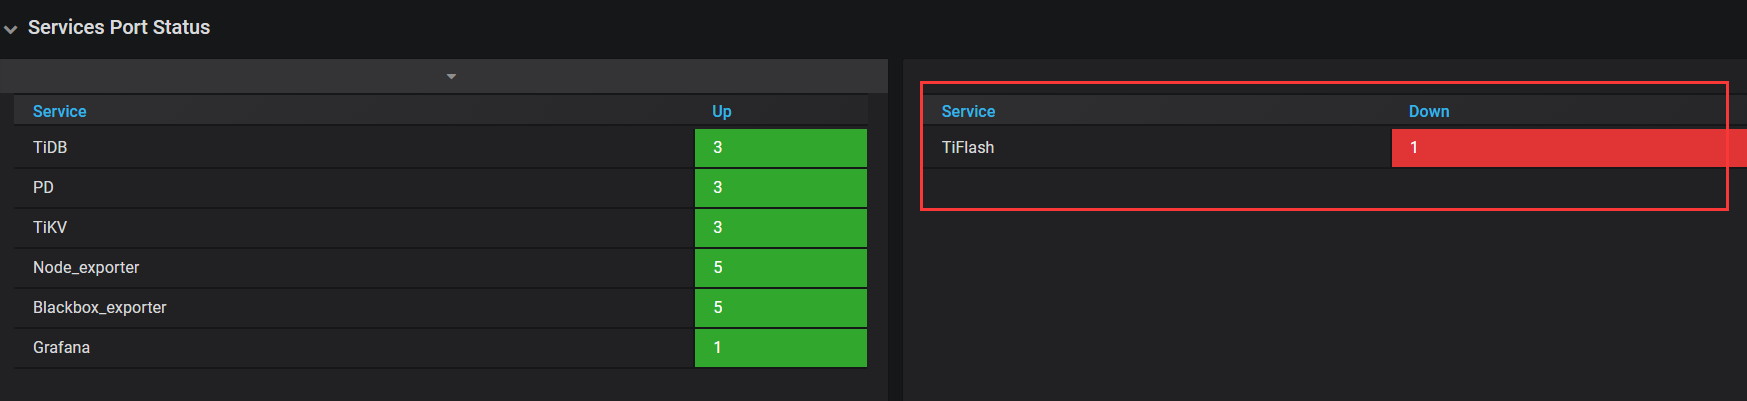Viewport: 1747px width, 401px height.
Task: Click the green Up cell for TiKV
Action: click(781, 227)
